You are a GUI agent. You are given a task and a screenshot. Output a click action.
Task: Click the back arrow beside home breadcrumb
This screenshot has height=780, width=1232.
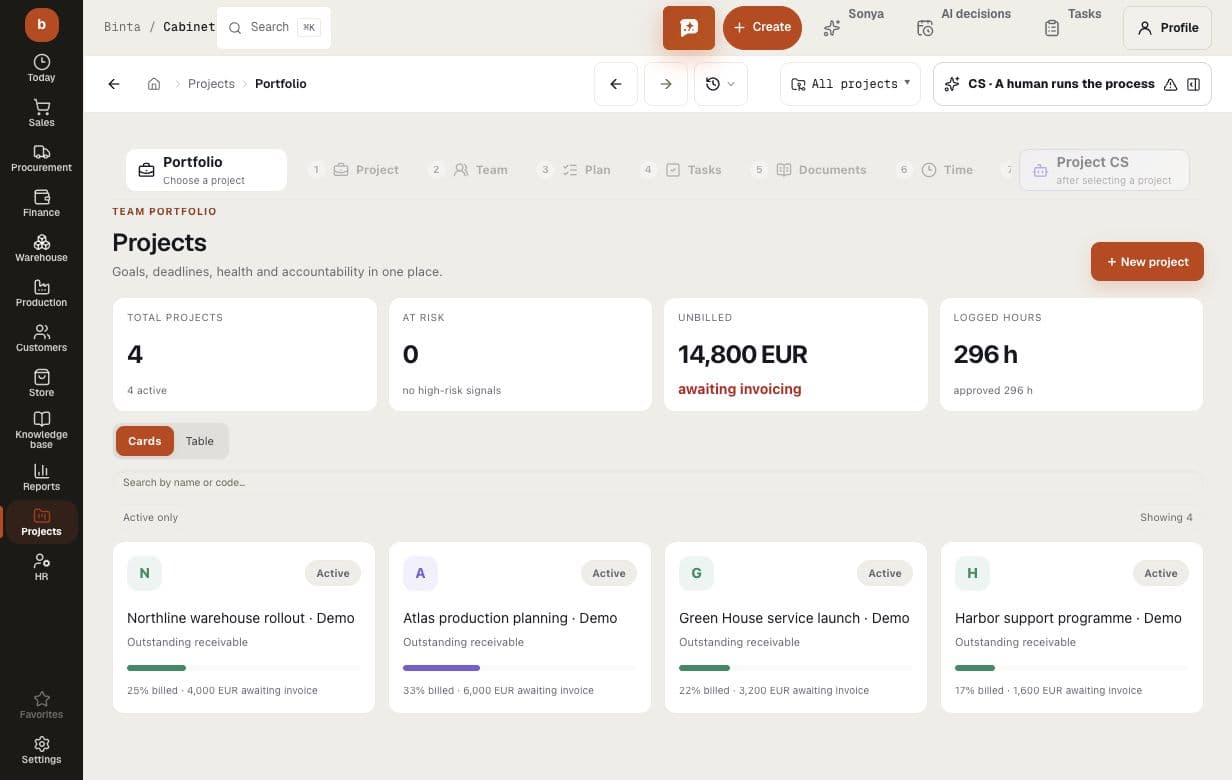114,84
